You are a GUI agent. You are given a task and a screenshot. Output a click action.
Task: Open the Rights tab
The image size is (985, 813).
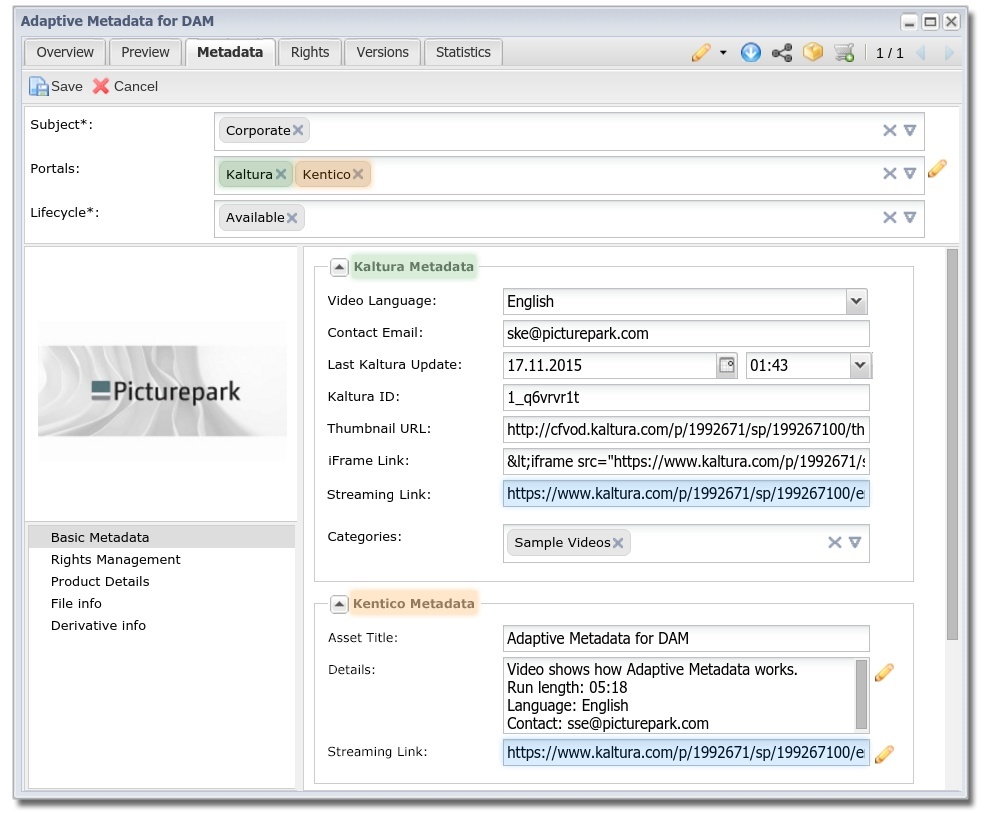click(x=310, y=52)
